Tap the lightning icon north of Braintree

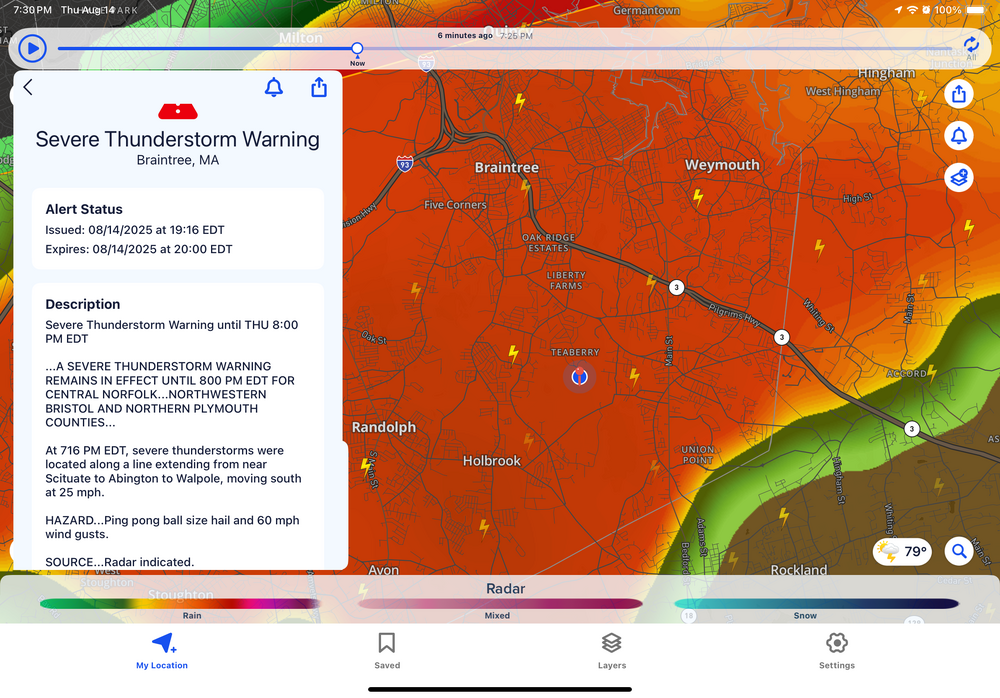click(x=520, y=101)
